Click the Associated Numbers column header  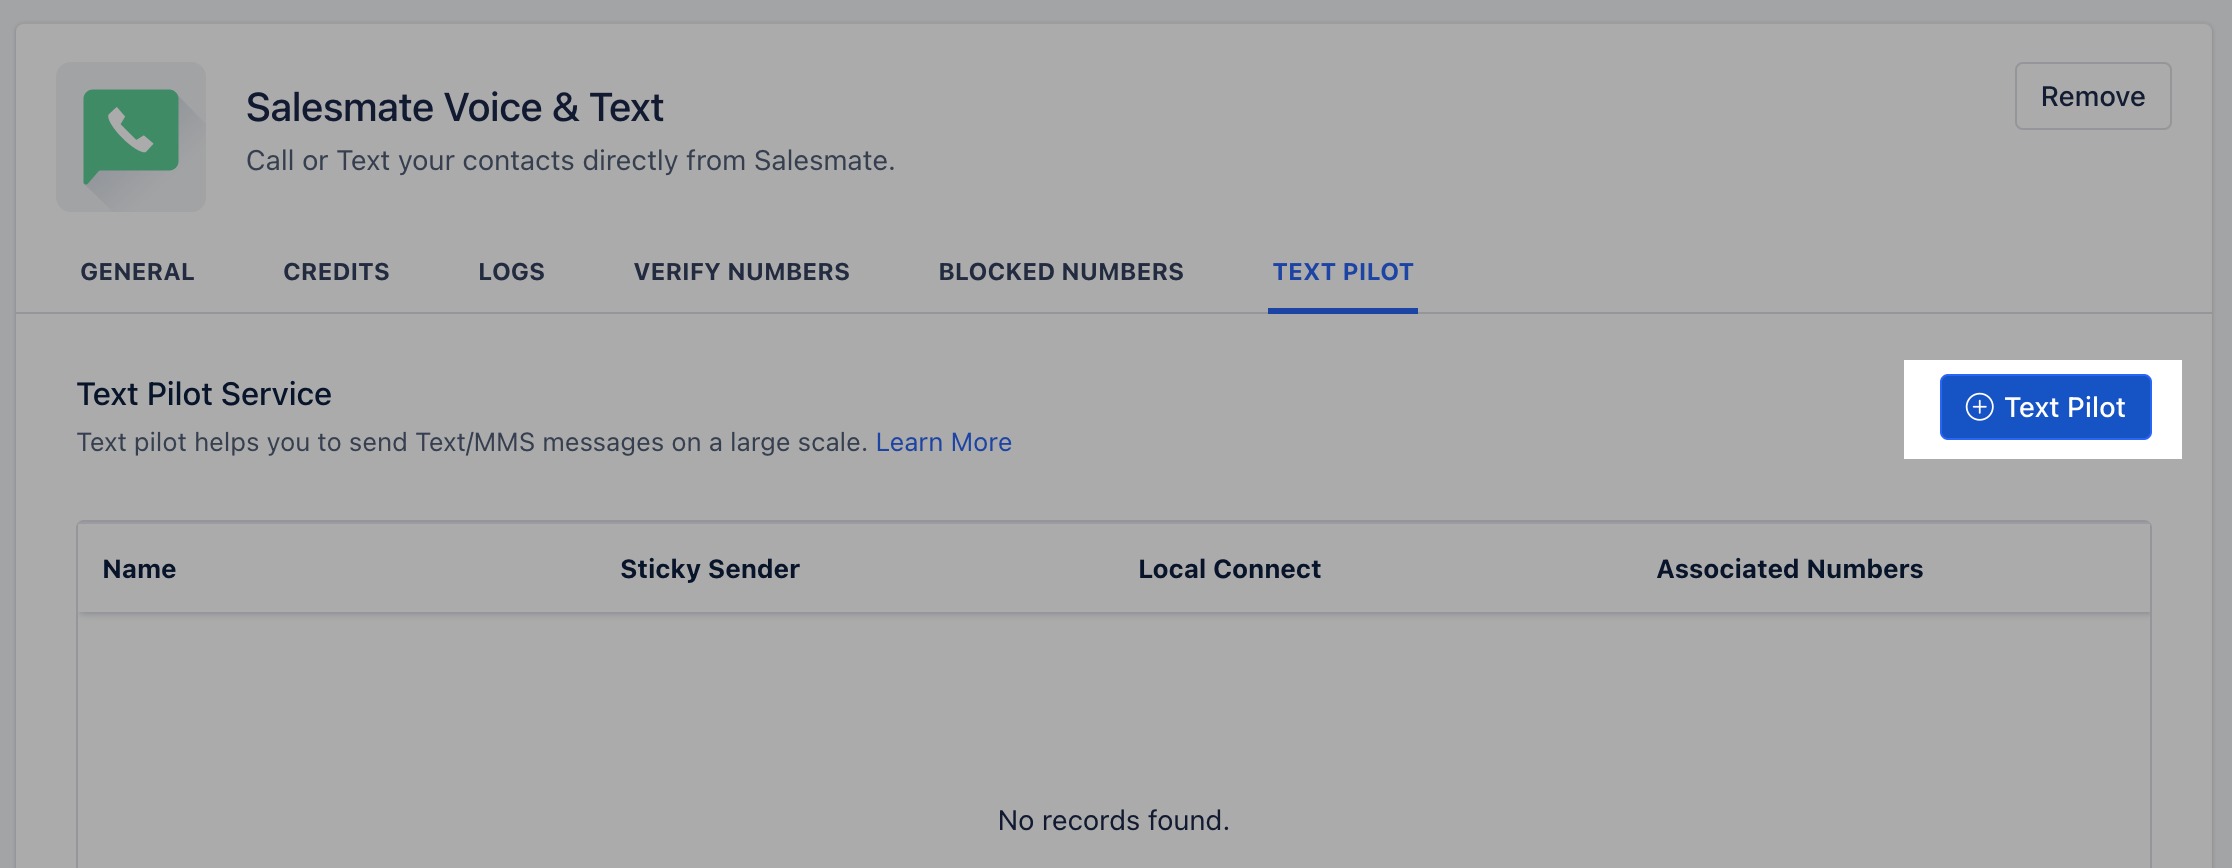(x=1789, y=569)
